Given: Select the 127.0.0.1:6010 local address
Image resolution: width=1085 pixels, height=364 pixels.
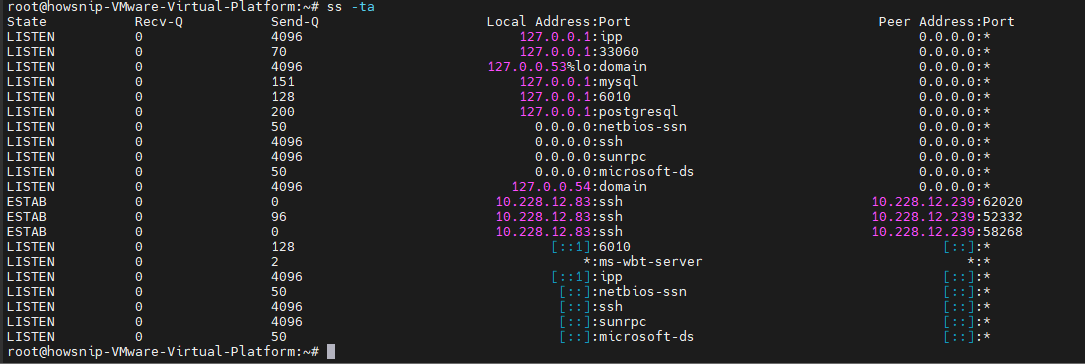Looking at the screenshot, I should tap(575, 97).
